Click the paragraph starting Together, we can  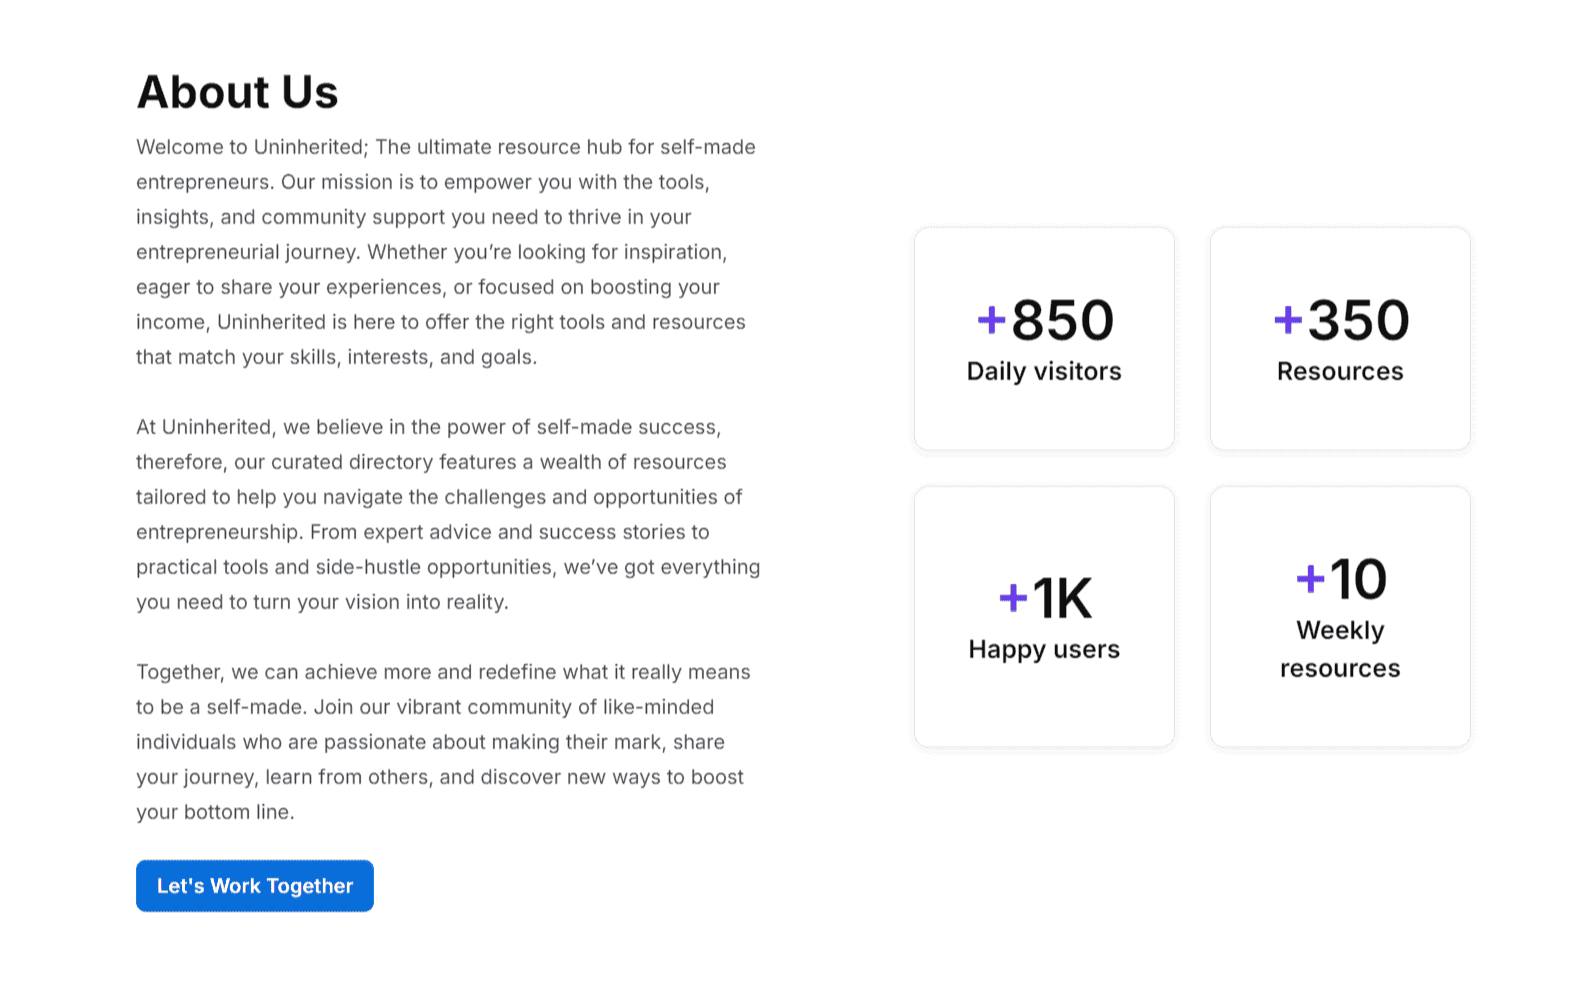coord(443,742)
